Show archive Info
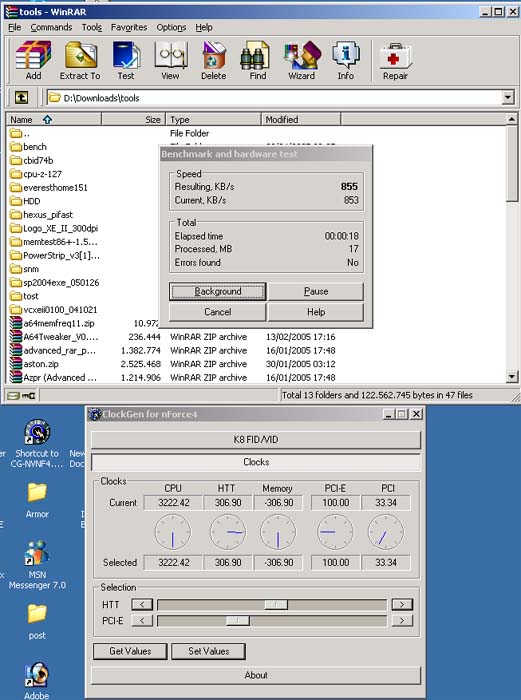The image size is (521, 700). click(x=346, y=60)
